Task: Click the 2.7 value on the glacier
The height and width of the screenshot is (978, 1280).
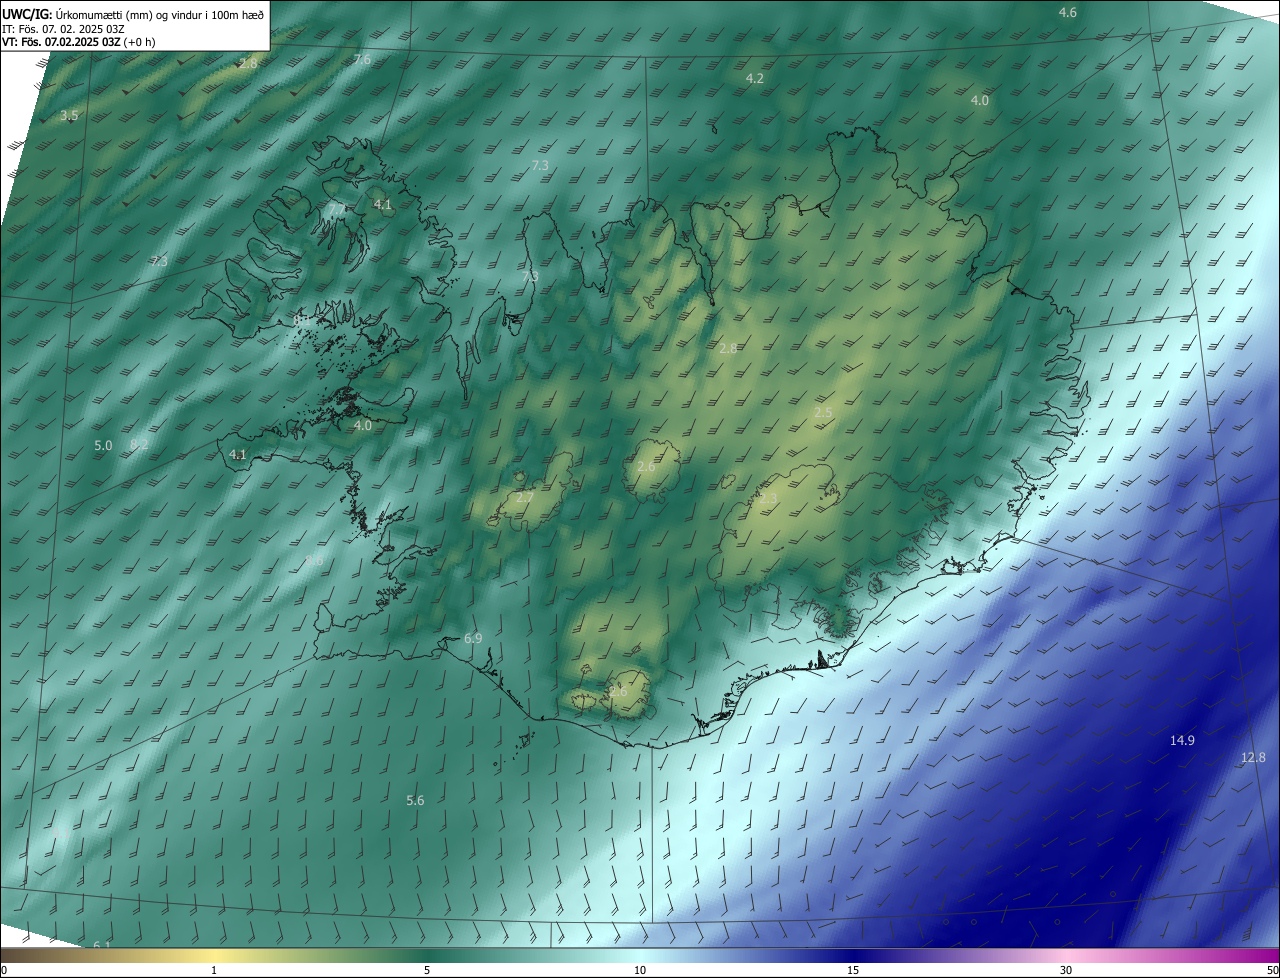Action: click(x=525, y=497)
